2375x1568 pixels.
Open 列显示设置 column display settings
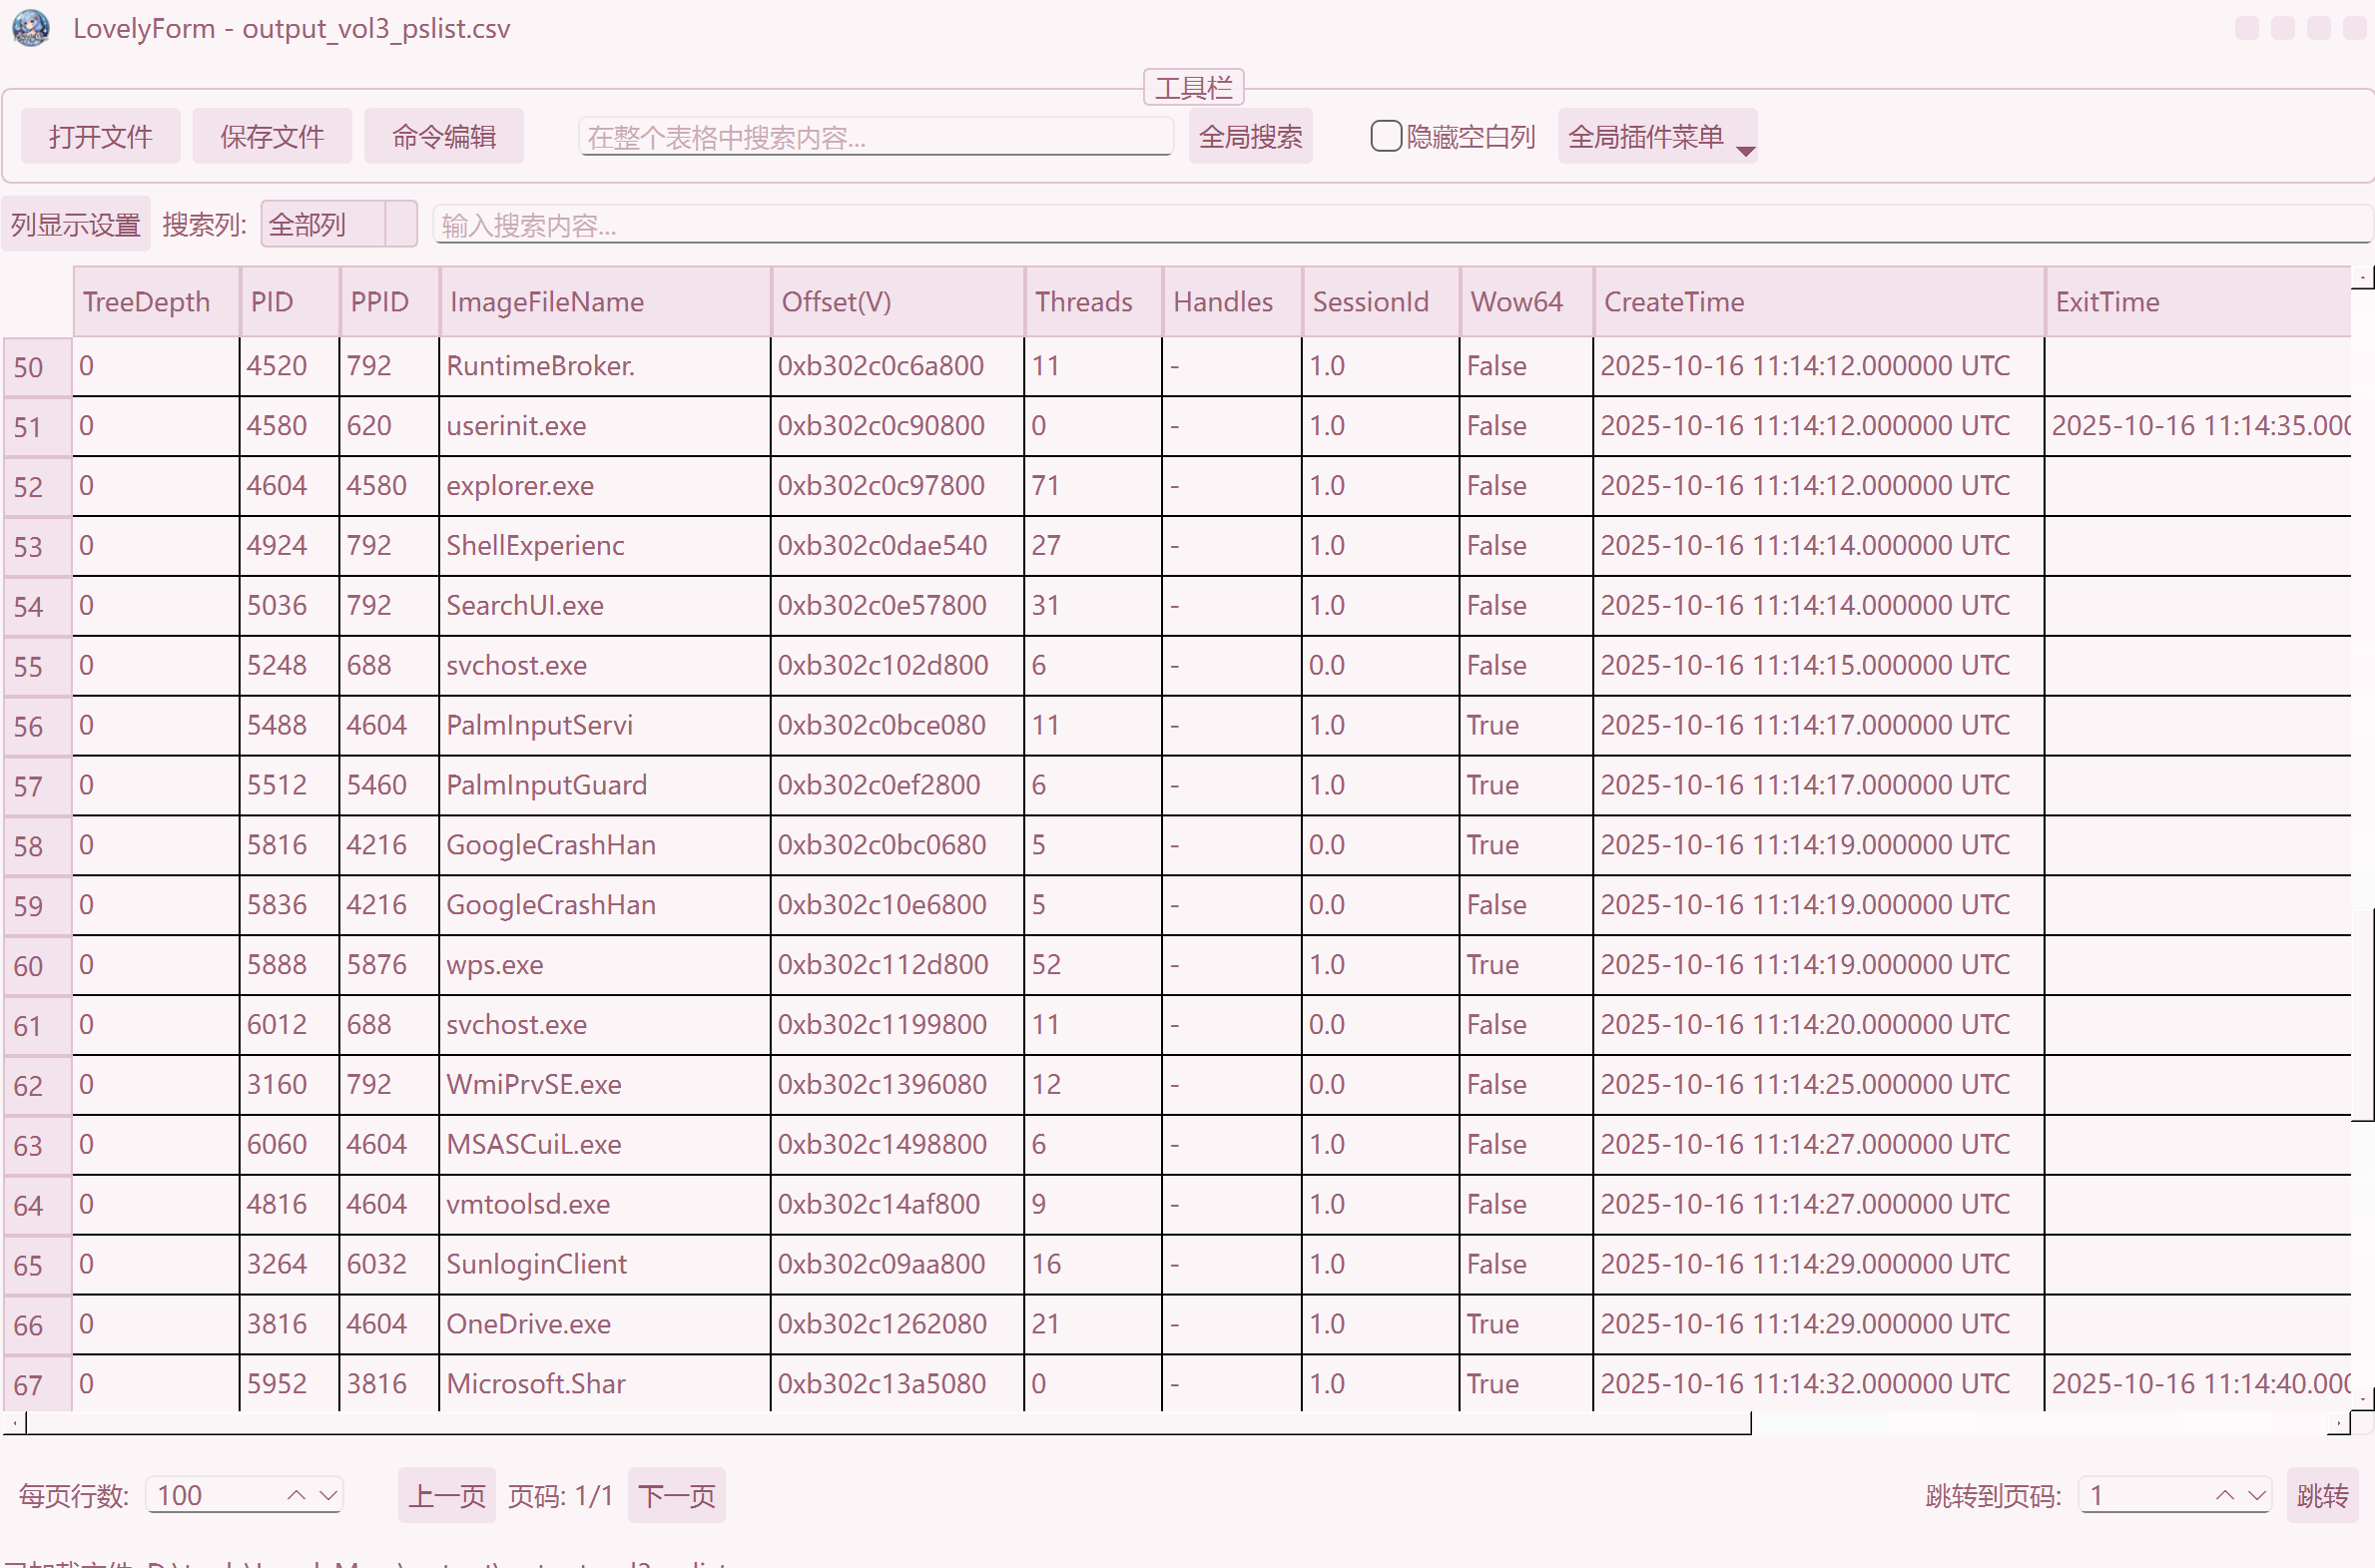pos(76,224)
